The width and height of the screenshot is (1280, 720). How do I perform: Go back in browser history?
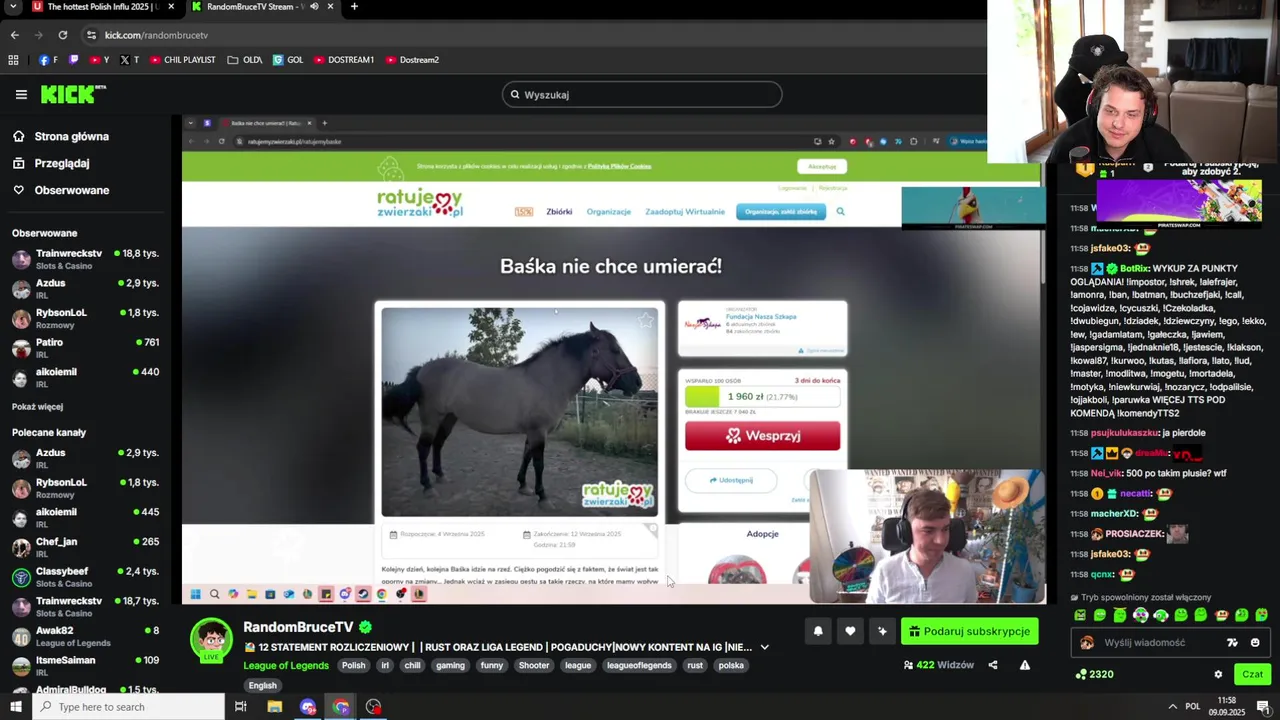14,35
